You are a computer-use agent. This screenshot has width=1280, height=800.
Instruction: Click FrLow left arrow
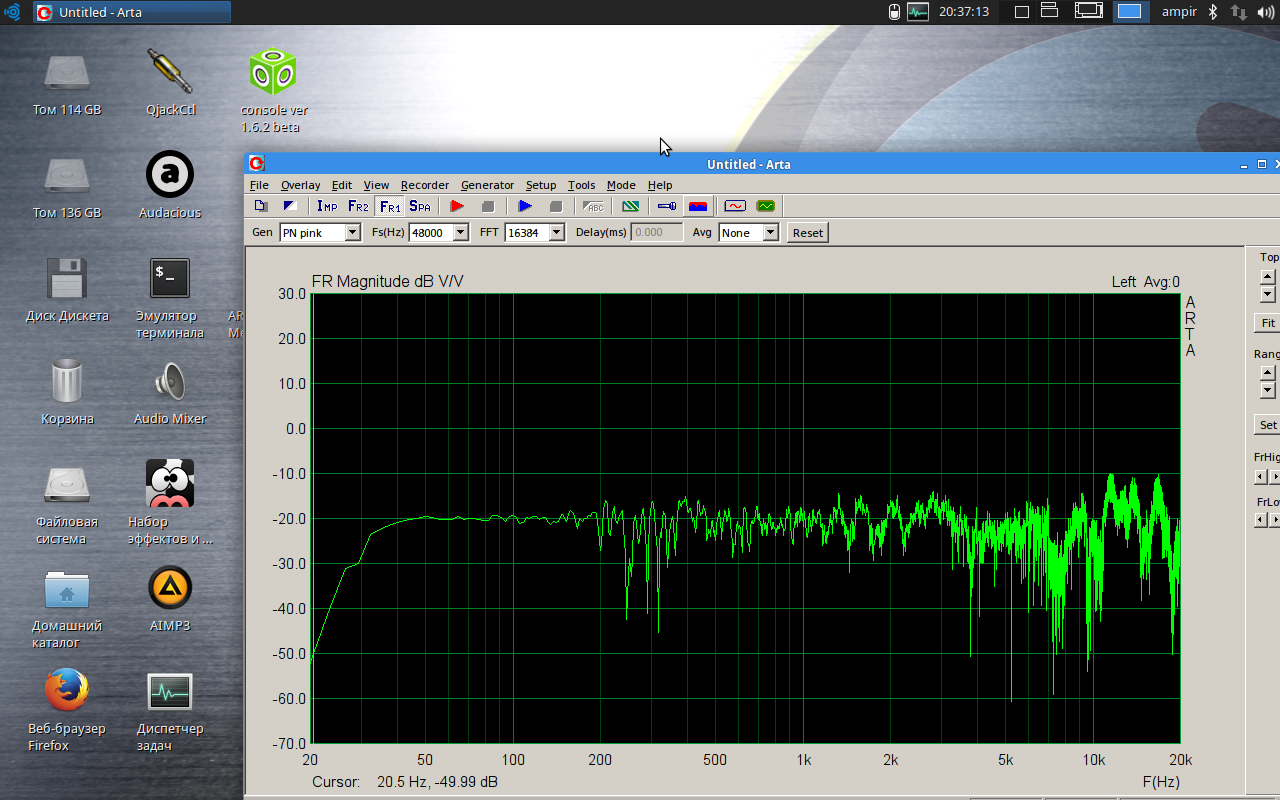coord(1260,520)
